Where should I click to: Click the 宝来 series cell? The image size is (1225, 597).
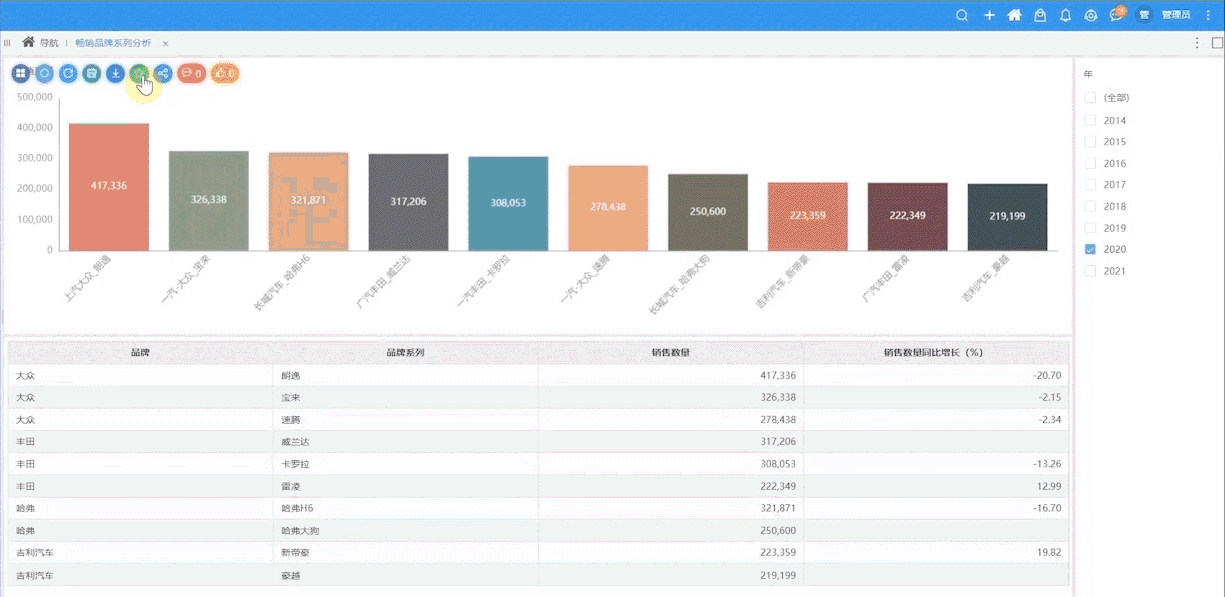[x=406, y=398]
